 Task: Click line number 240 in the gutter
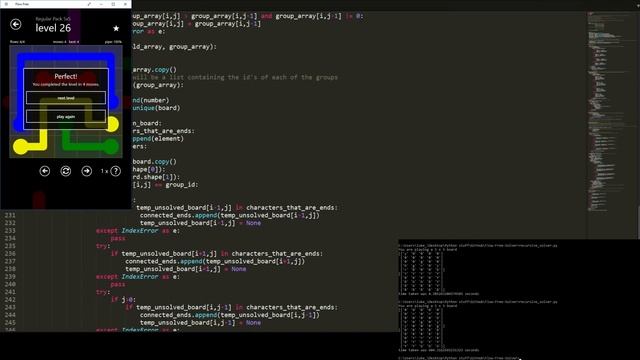10,284
